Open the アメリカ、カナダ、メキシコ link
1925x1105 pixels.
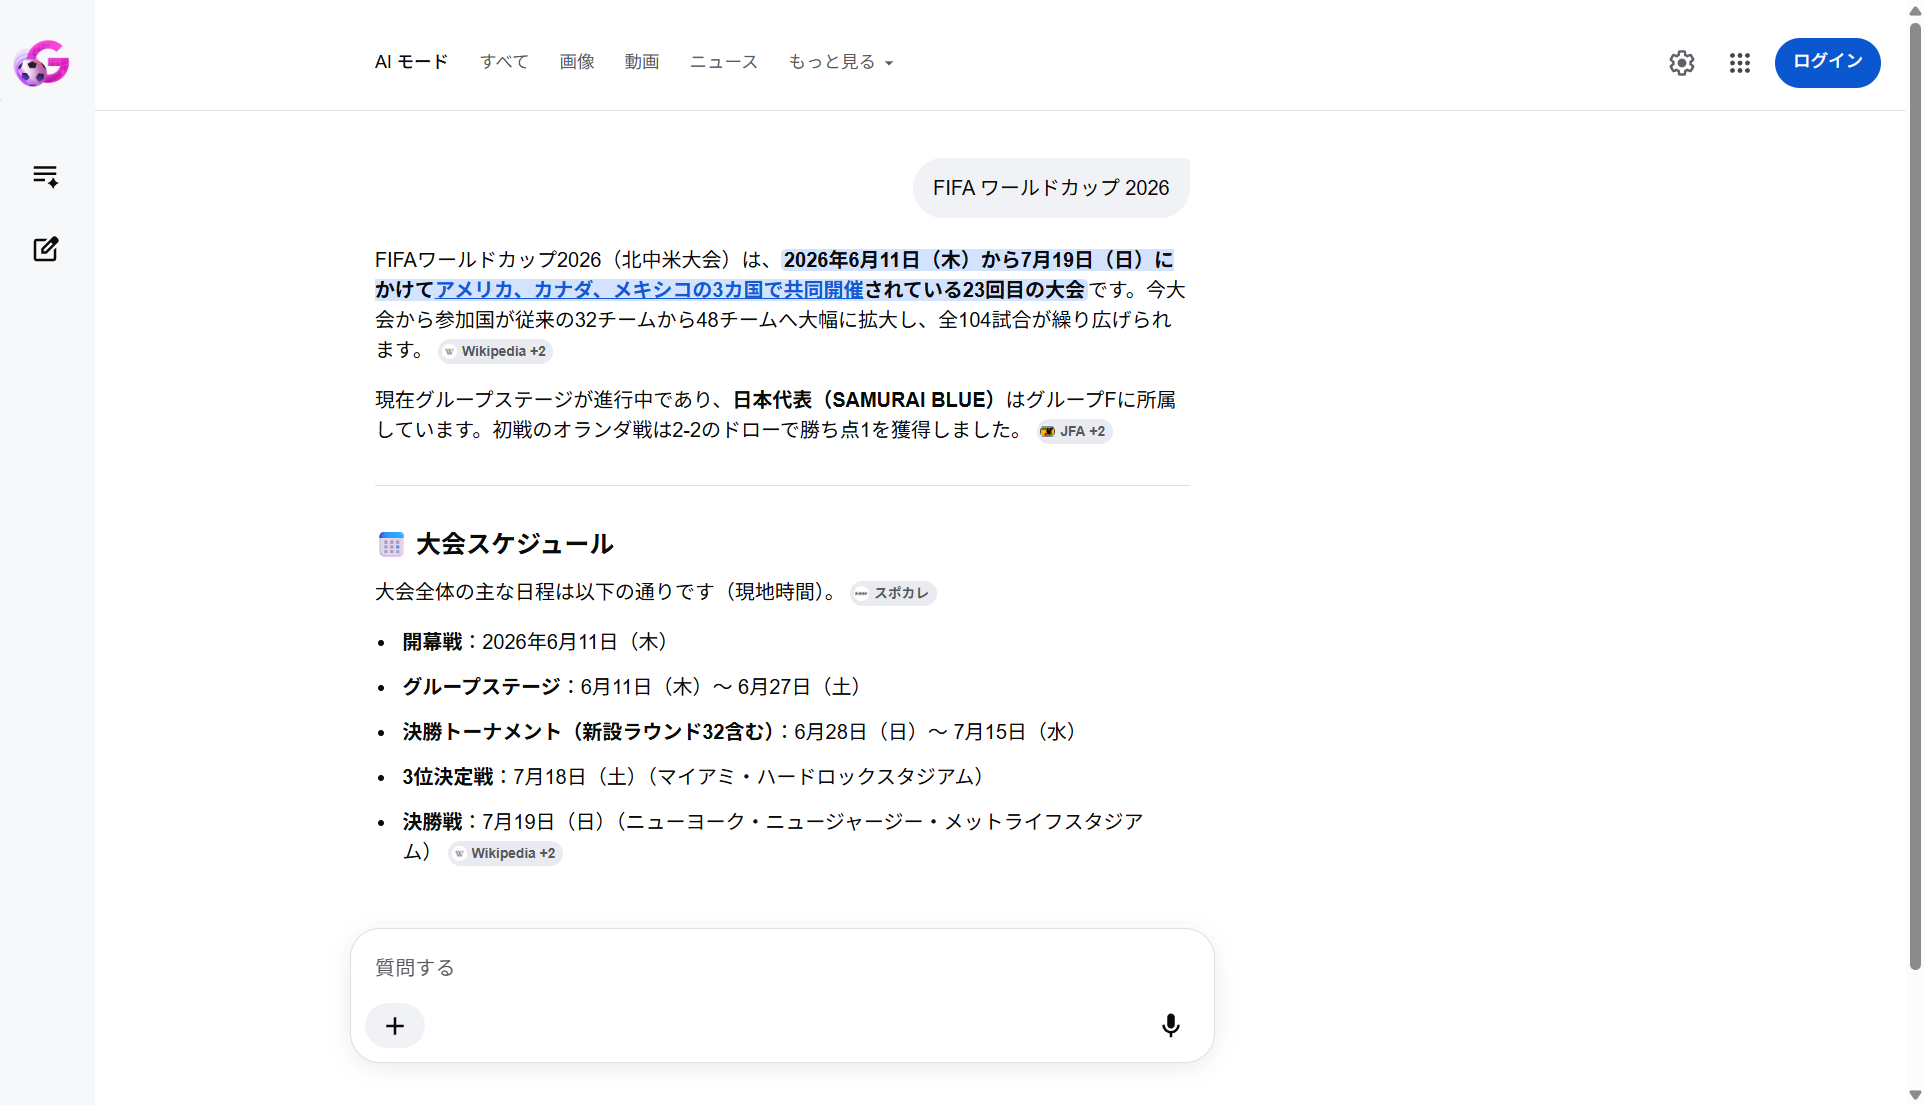point(649,290)
